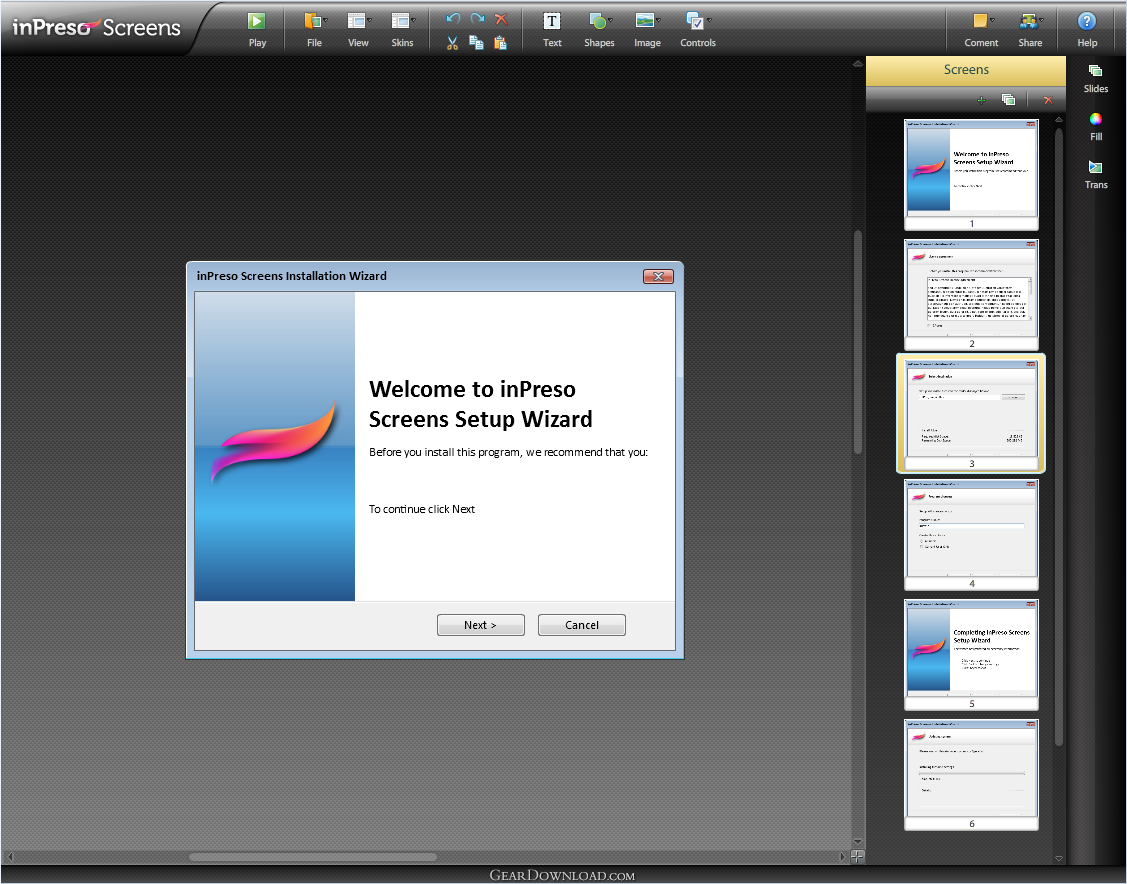Select the Text tool
The width and height of the screenshot is (1127, 884).
click(552, 29)
